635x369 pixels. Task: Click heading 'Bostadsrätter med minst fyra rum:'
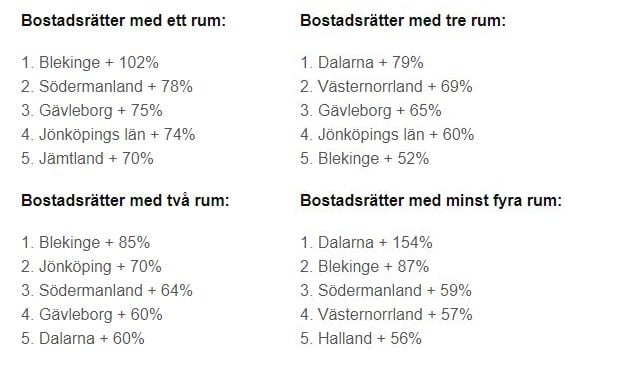point(431,200)
